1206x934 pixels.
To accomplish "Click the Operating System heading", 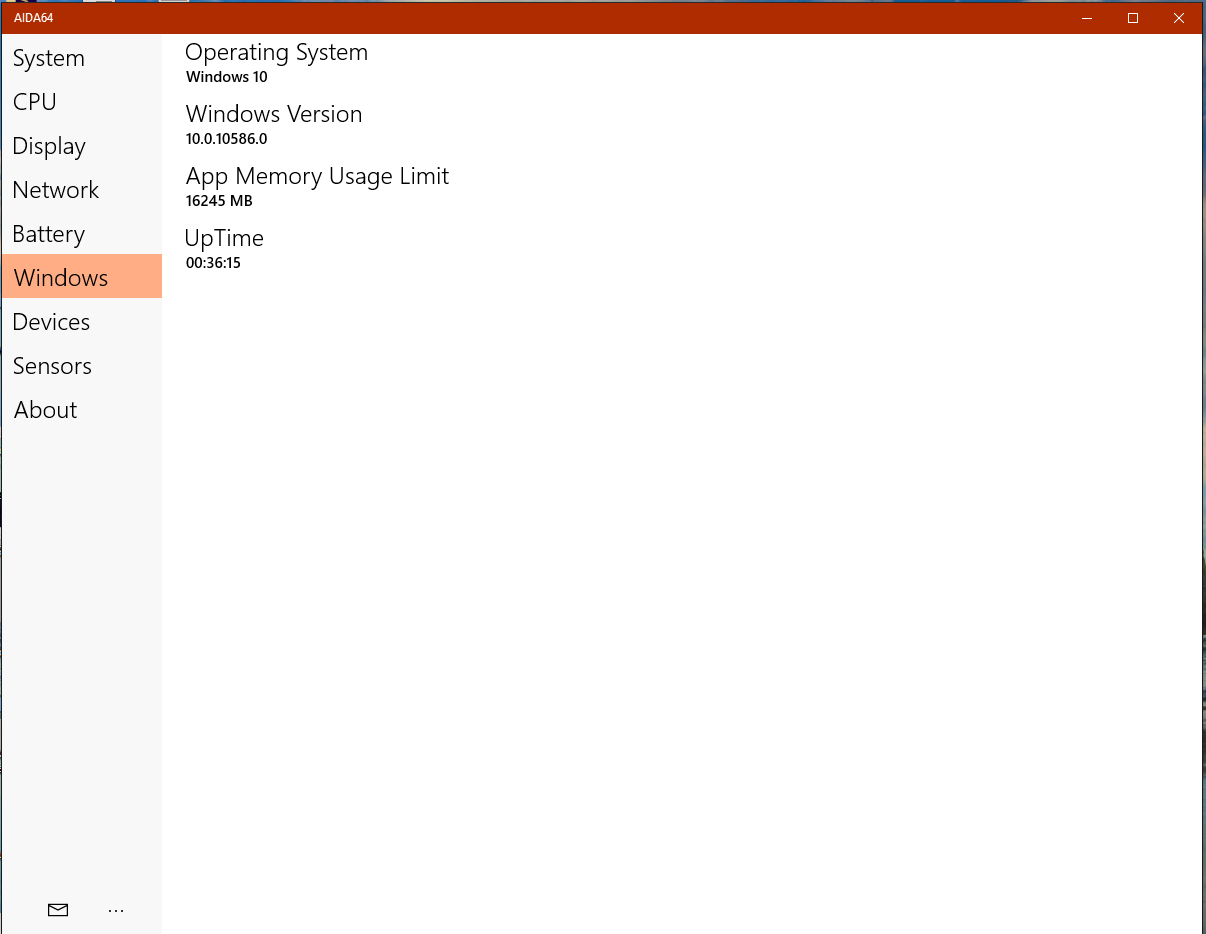I will coord(276,53).
